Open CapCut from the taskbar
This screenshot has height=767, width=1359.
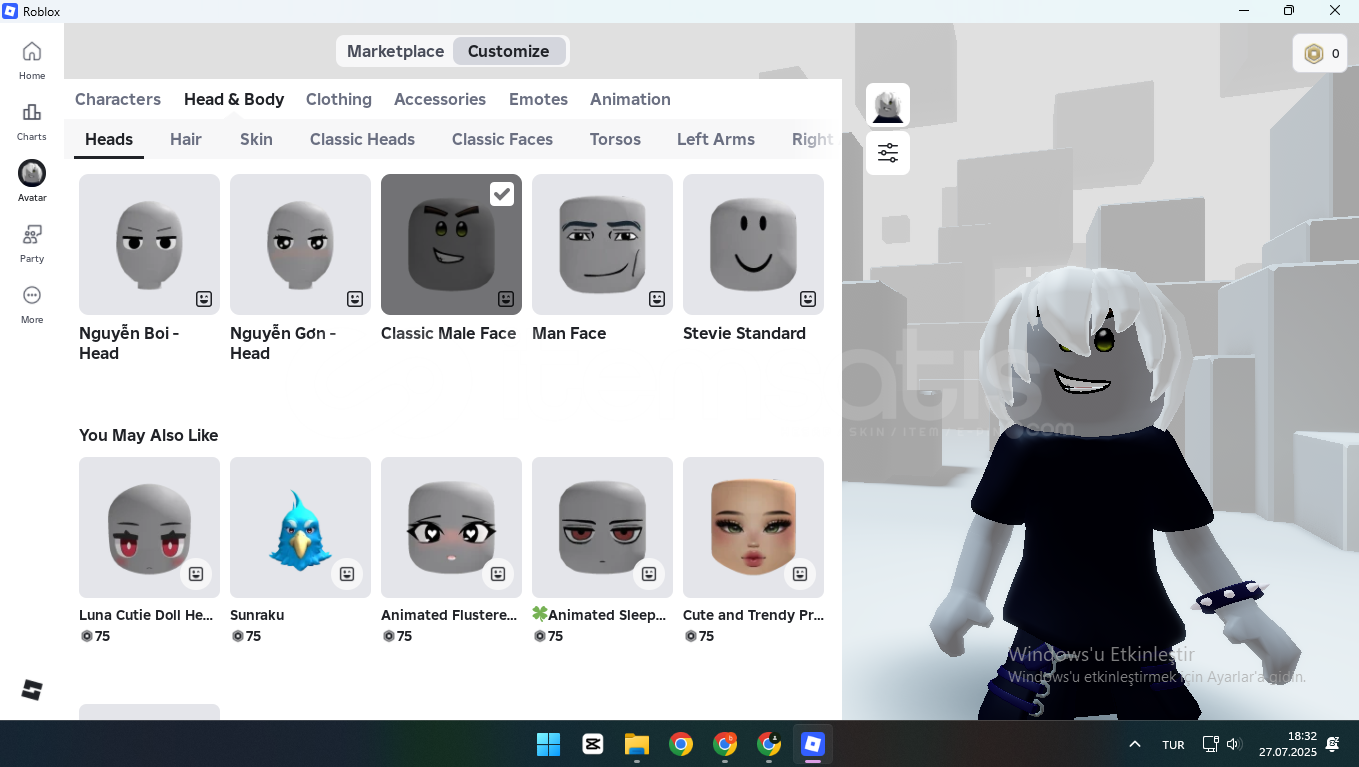(592, 744)
